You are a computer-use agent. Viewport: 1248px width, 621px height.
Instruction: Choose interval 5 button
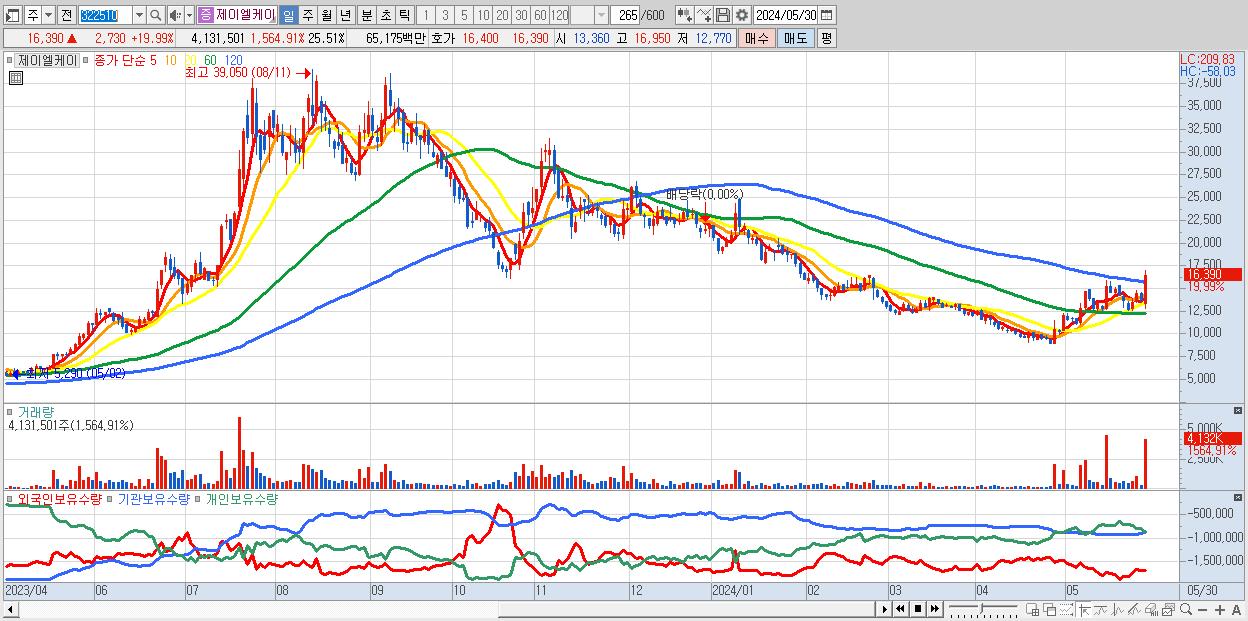(x=464, y=15)
